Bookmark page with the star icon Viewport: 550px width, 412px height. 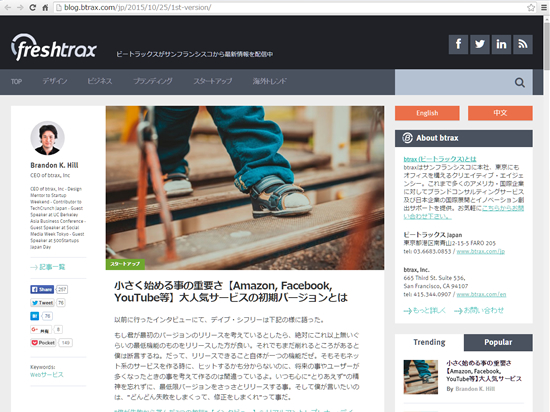pyautogui.click(x=531, y=7)
